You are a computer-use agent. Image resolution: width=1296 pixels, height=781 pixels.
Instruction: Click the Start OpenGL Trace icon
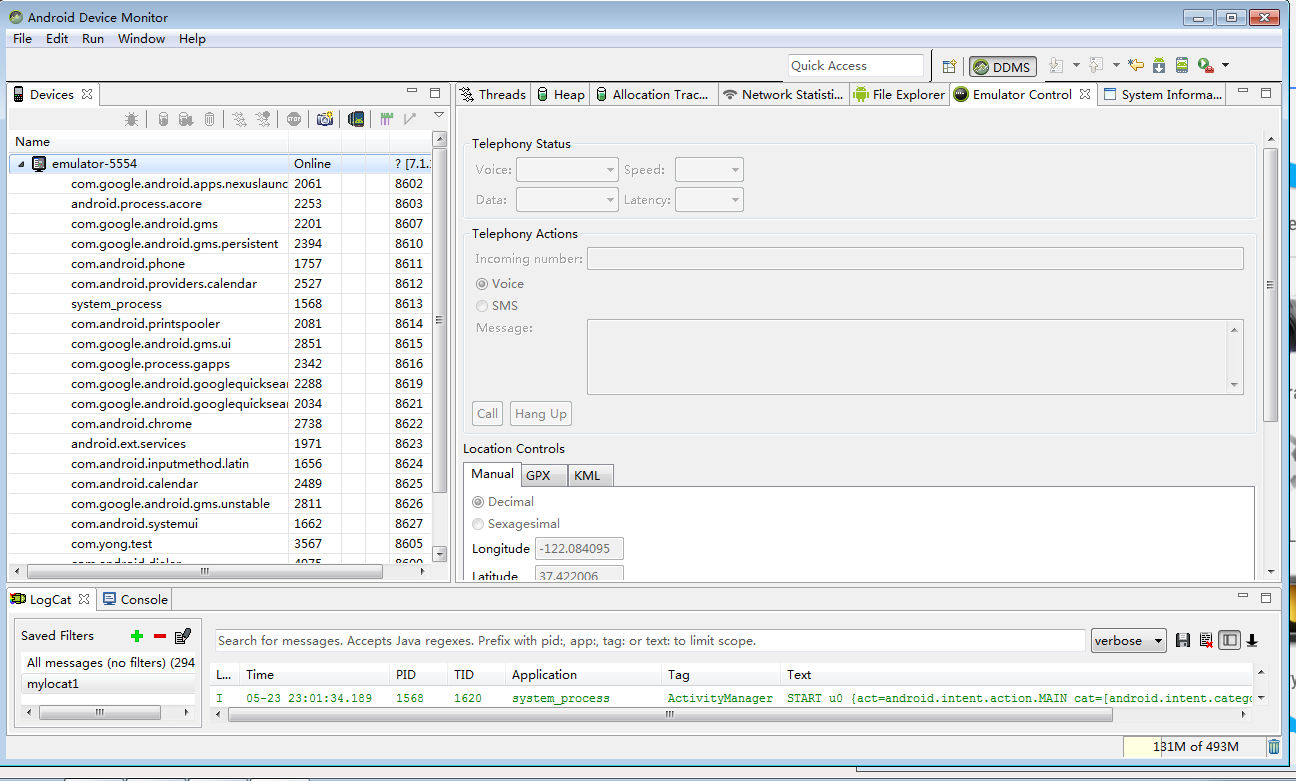coord(409,119)
